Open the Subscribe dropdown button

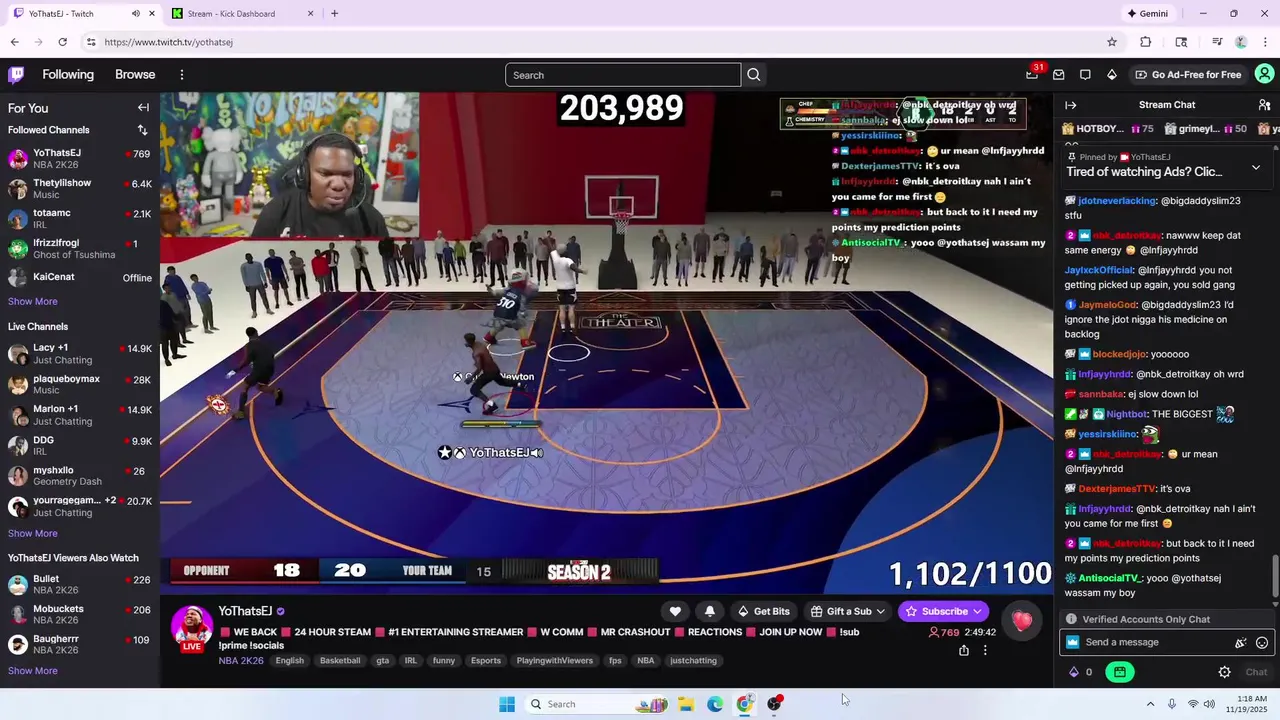pyautogui.click(x=944, y=611)
